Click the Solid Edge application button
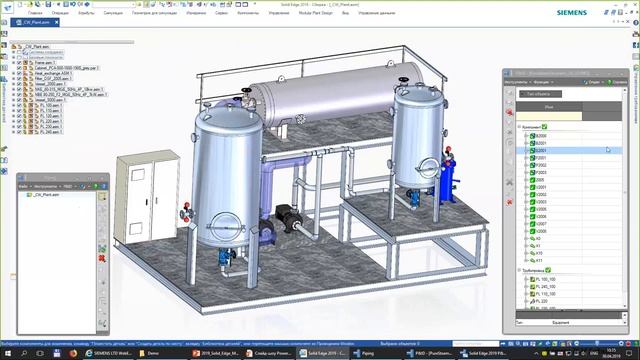This screenshot has width=640, height=360. pyautogui.click(x=7, y=7)
